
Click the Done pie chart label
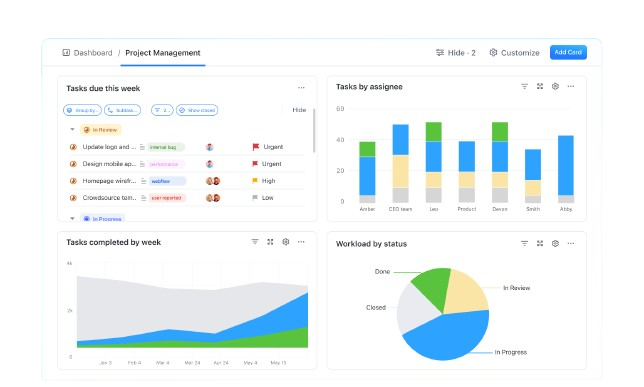pos(382,272)
